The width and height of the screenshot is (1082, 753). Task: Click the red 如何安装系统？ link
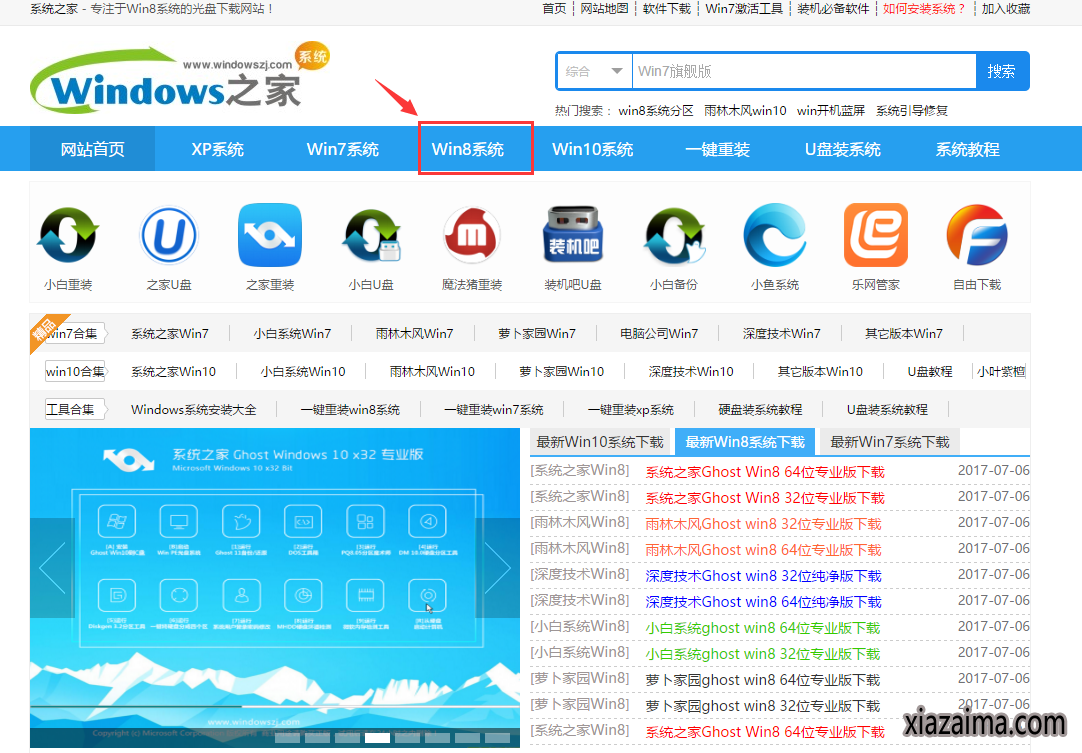tap(925, 9)
